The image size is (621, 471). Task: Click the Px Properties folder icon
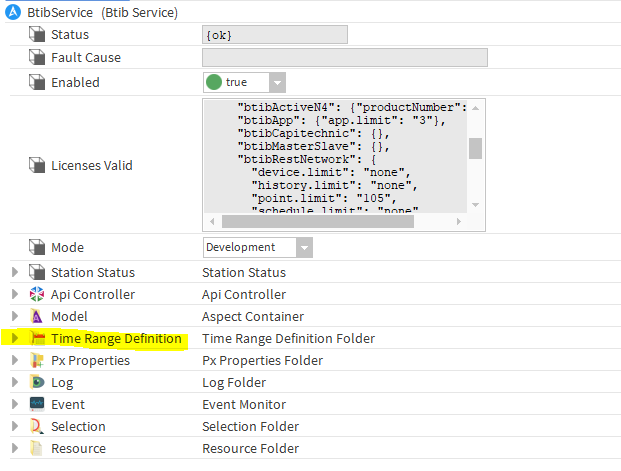[x=37, y=361]
